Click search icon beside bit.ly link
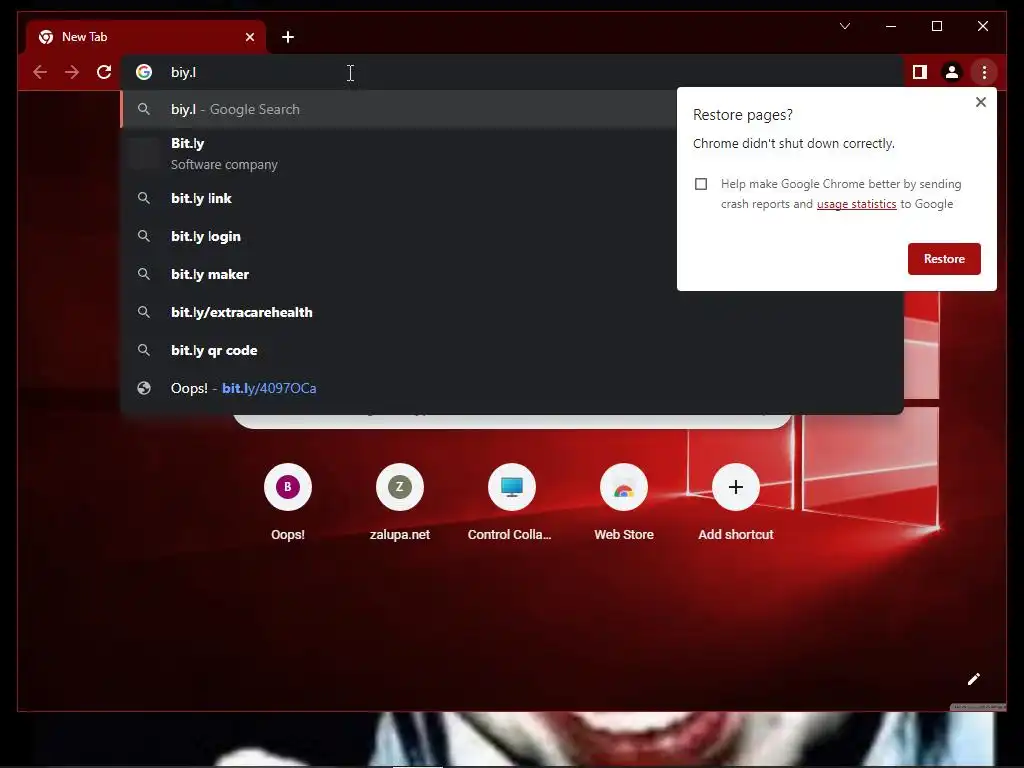The height and width of the screenshot is (768, 1024). (144, 198)
